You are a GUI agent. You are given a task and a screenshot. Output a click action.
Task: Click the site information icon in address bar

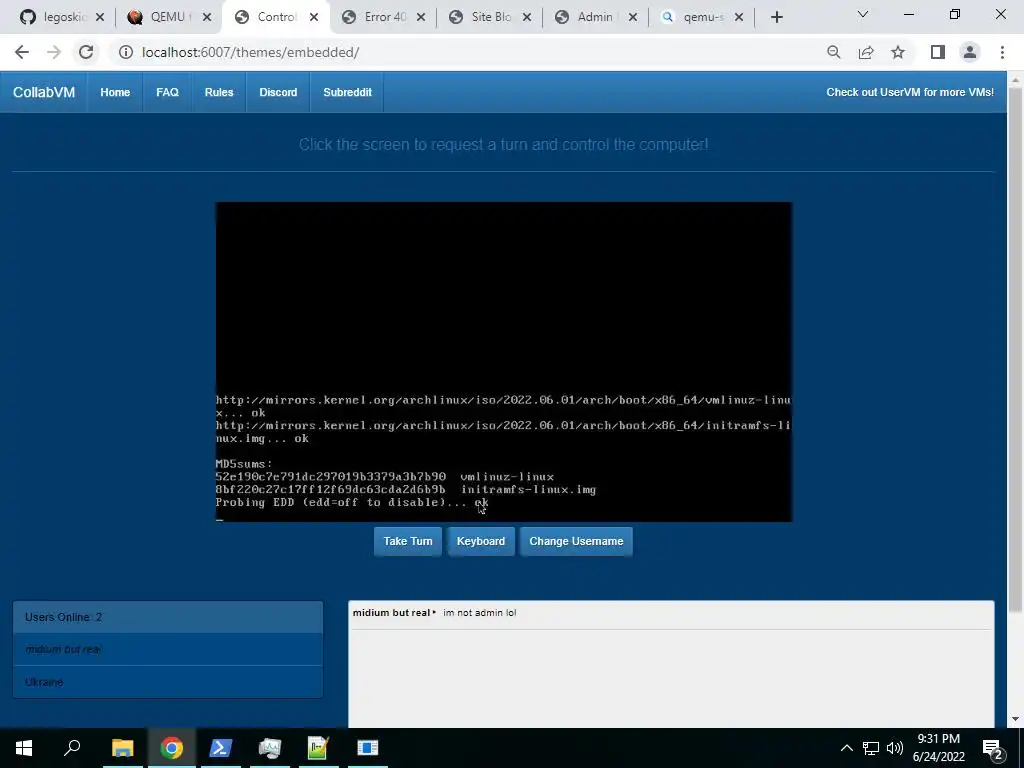(x=125, y=52)
